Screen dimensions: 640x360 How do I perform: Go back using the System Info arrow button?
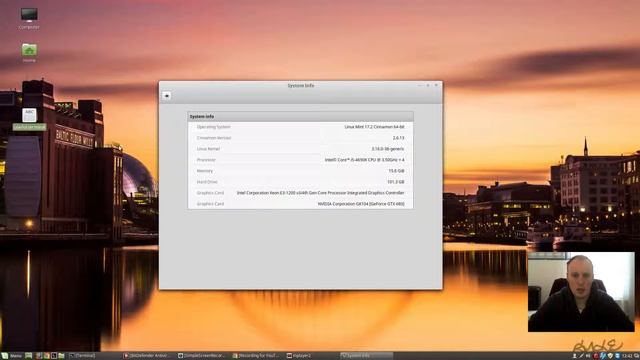[x=167, y=96]
